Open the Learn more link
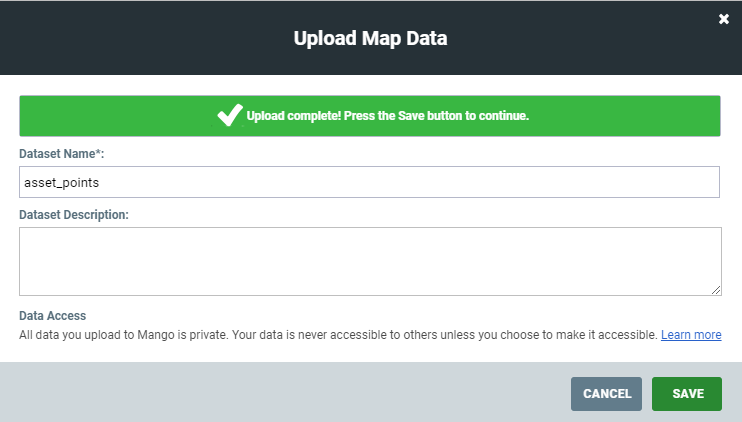The width and height of the screenshot is (742, 422). point(691,335)
